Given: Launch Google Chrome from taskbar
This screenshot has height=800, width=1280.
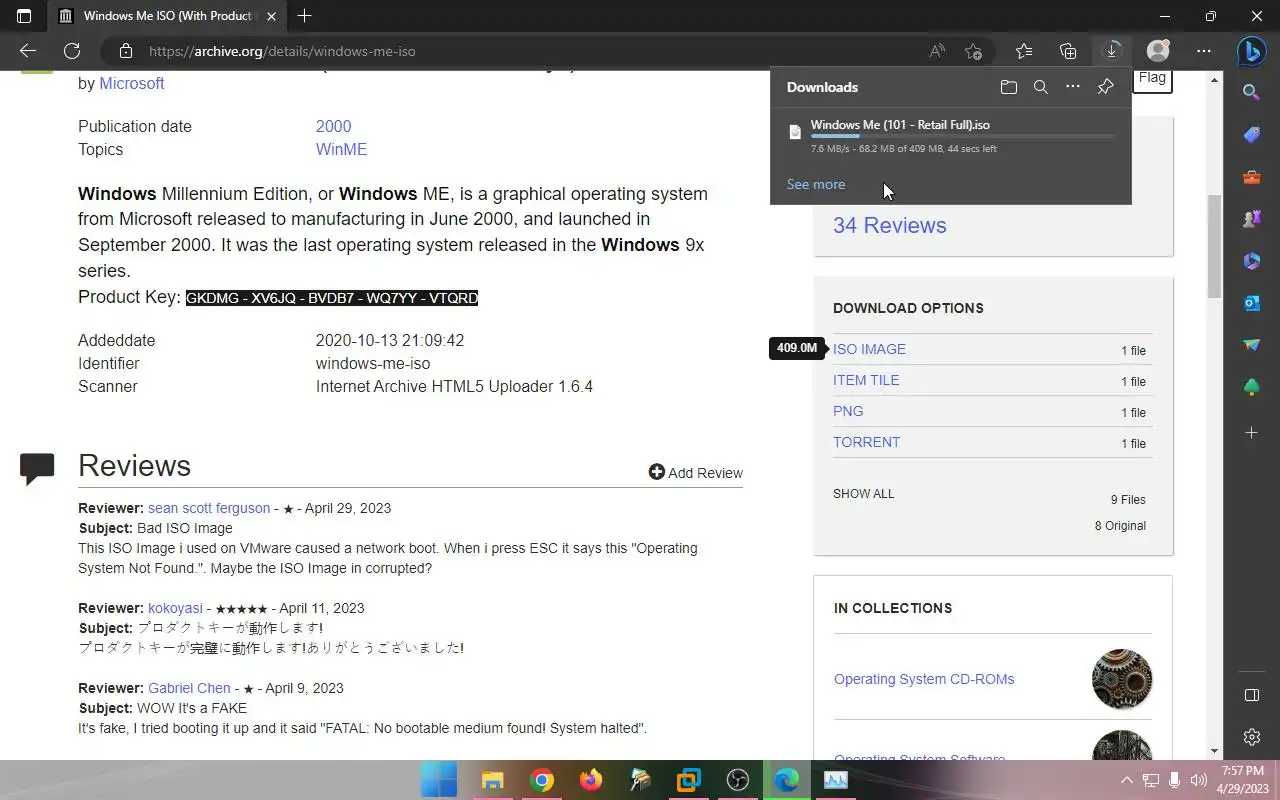Looking at the screenshot, I should click(542, 780).
